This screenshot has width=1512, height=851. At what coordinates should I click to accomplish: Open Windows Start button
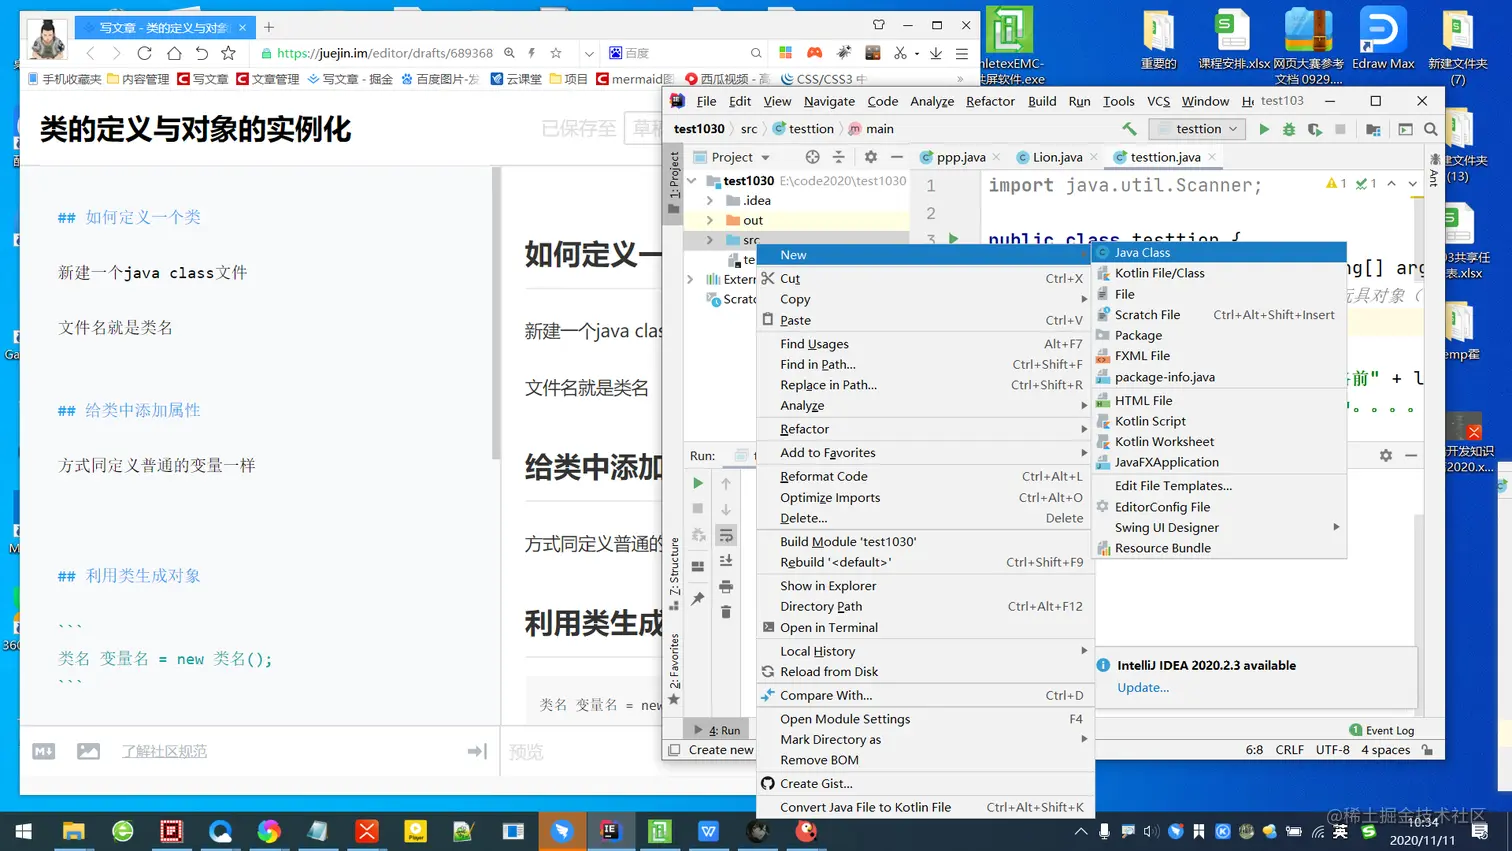point(24,831)
